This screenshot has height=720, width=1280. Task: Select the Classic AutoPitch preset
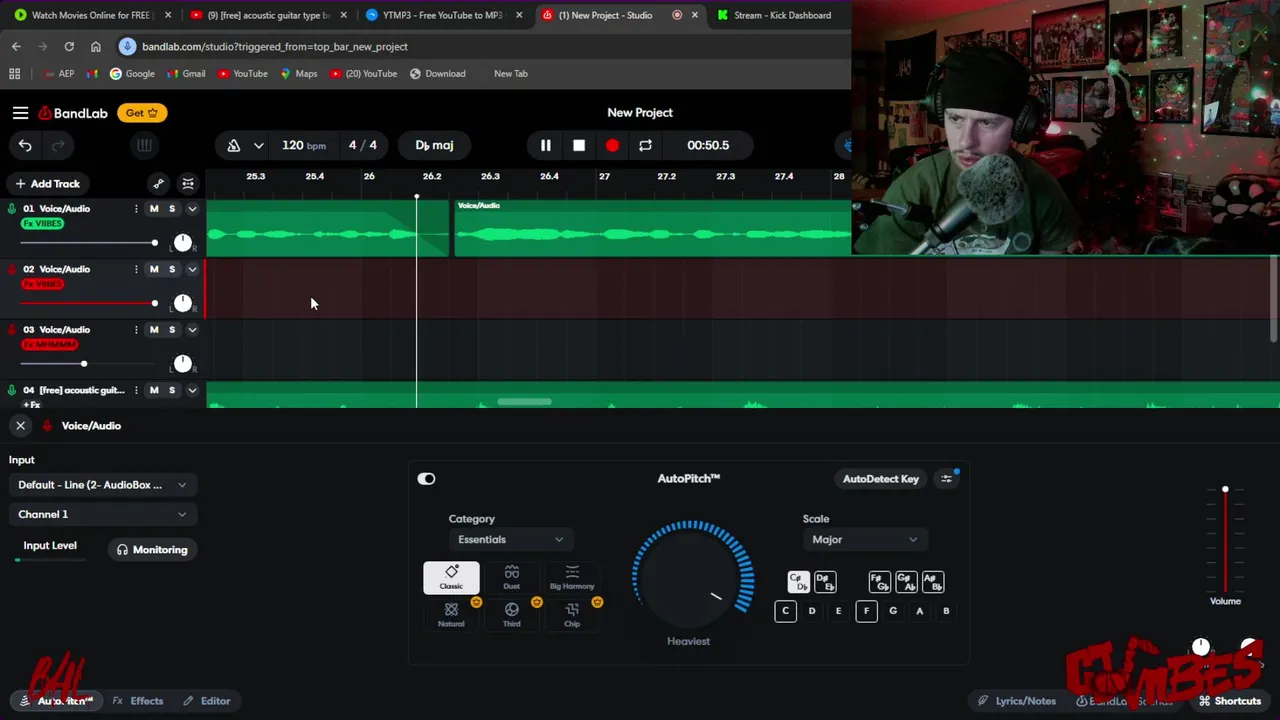click(x=451, y=577)
